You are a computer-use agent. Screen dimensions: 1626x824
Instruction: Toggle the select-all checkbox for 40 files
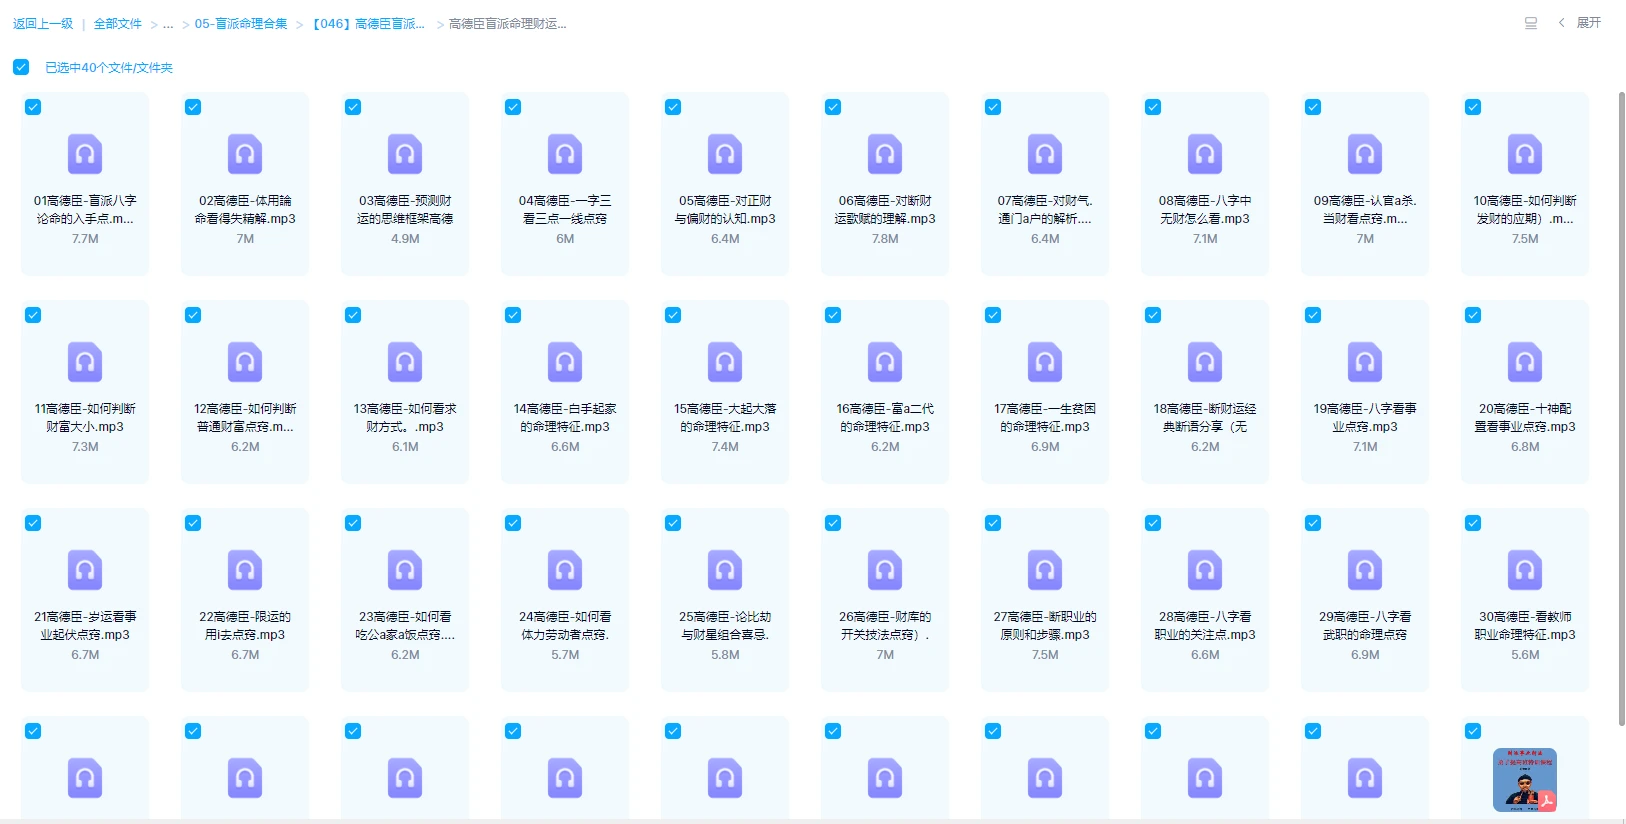pos(21,67)
